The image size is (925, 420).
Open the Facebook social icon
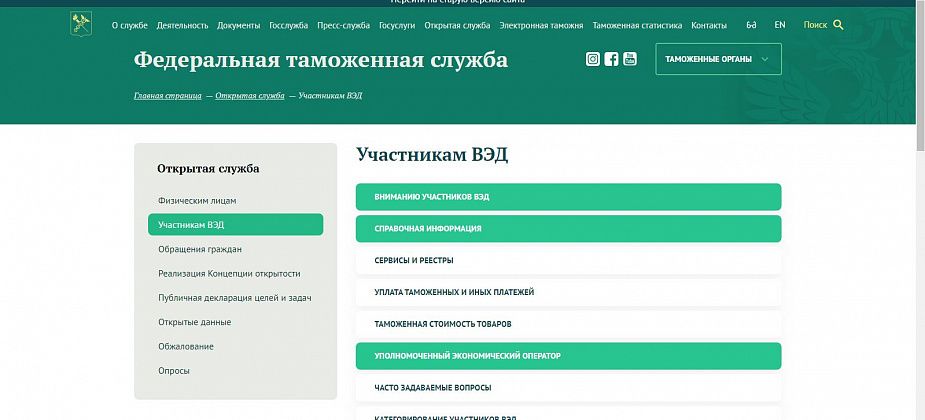point(611,59)
